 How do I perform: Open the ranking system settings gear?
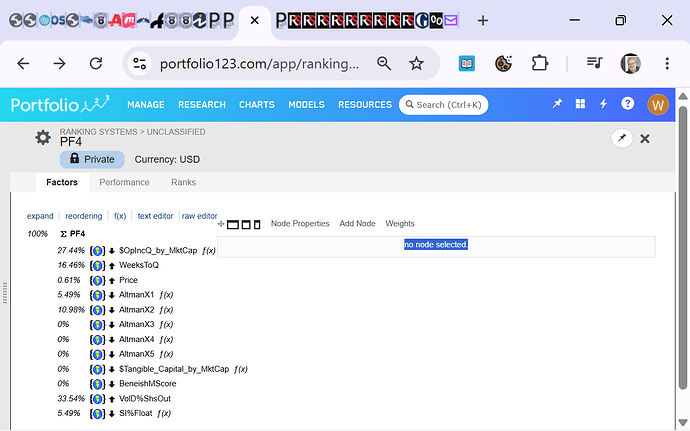click(x=43, y=138)
